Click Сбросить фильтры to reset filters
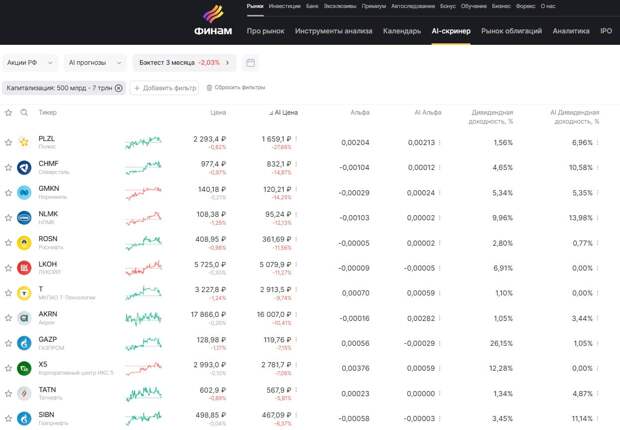620x430 pixels. [236, 88]
